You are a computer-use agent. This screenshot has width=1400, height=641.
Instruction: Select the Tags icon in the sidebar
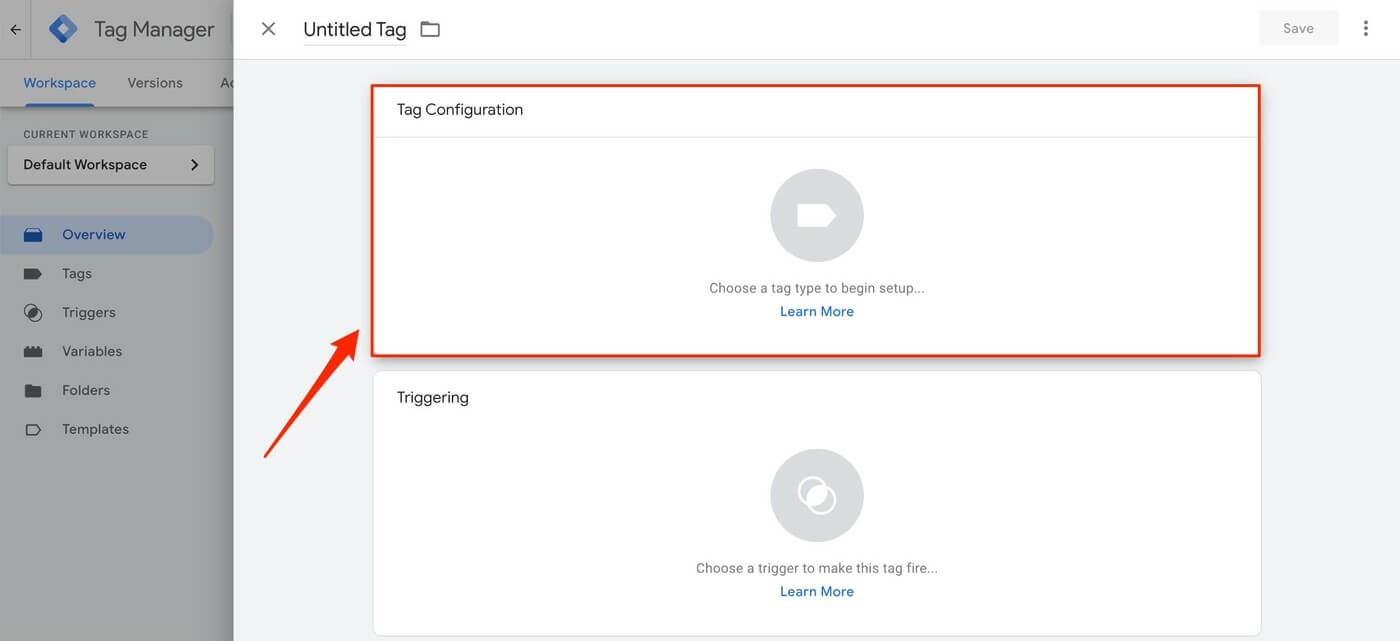33,273
